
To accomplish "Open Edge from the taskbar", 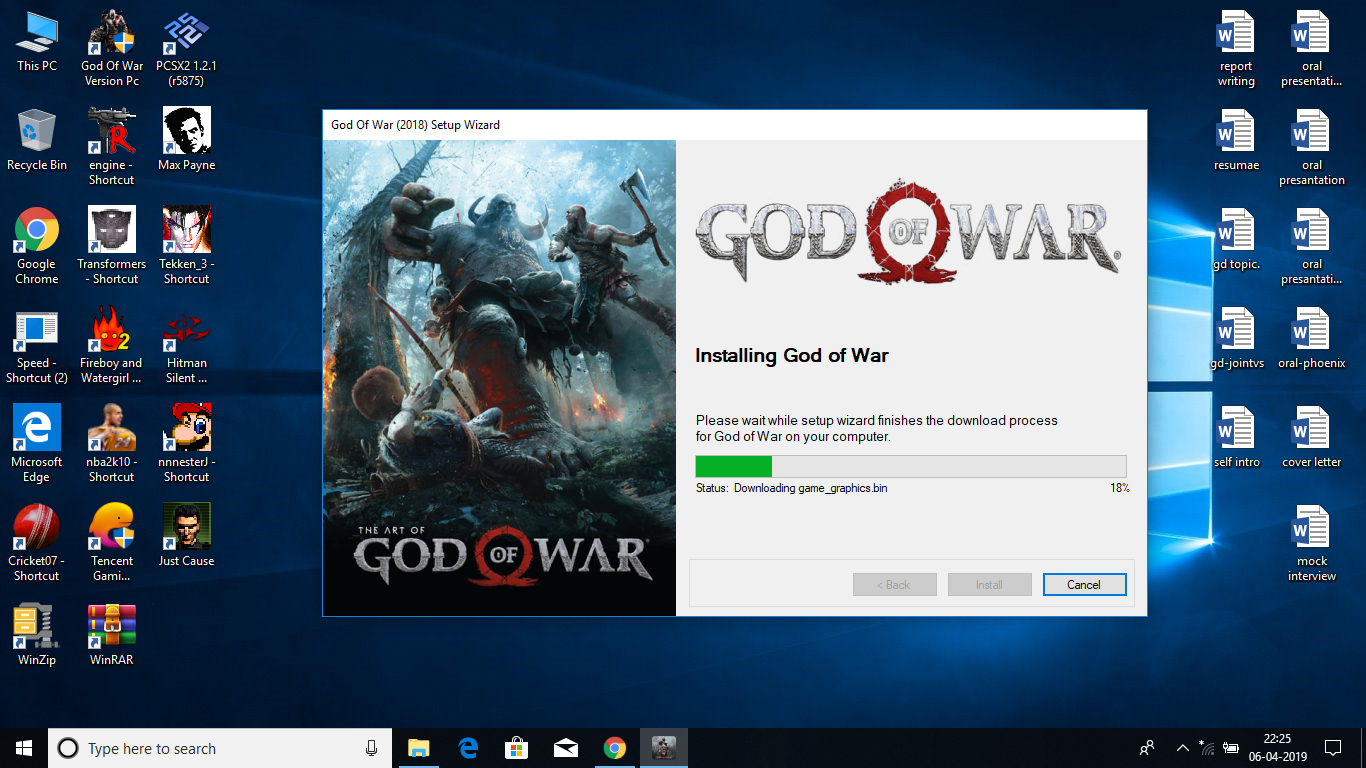I will [467, 748].
